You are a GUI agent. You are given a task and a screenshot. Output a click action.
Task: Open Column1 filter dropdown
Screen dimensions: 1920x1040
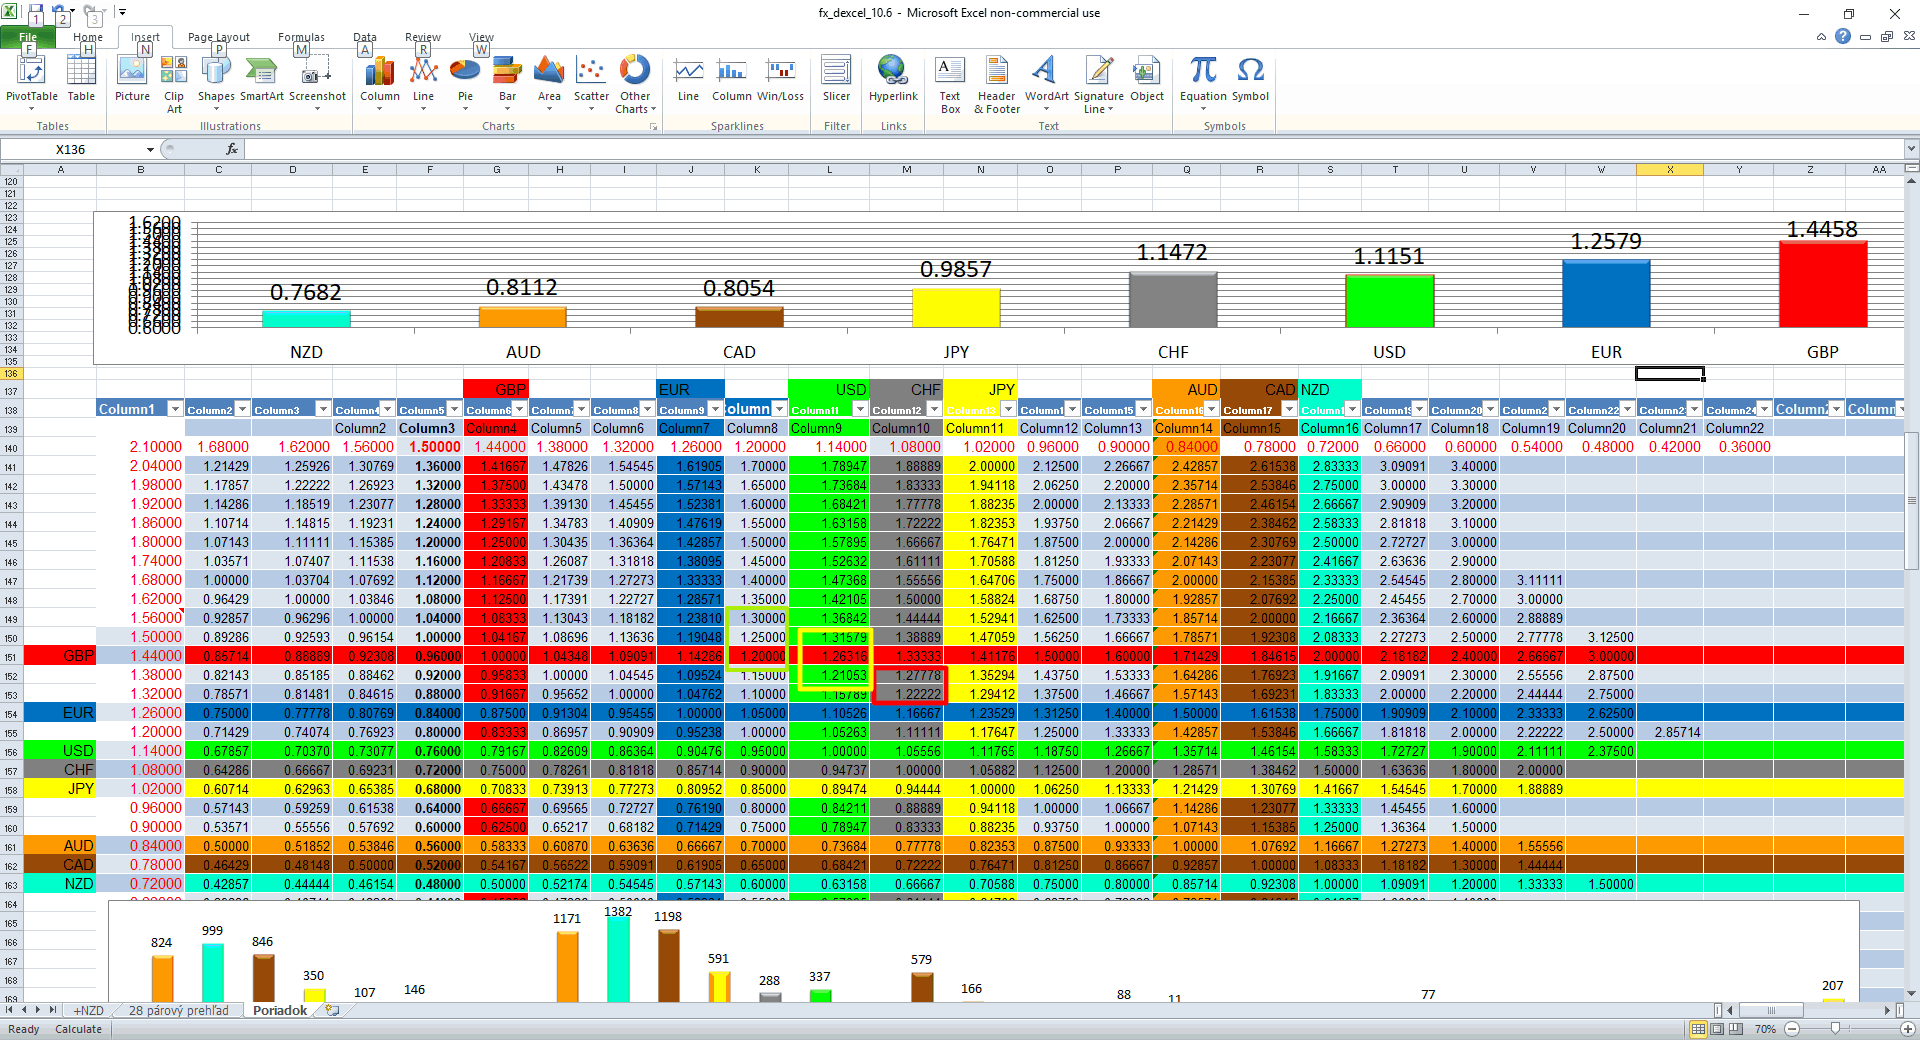click(175, 409)
